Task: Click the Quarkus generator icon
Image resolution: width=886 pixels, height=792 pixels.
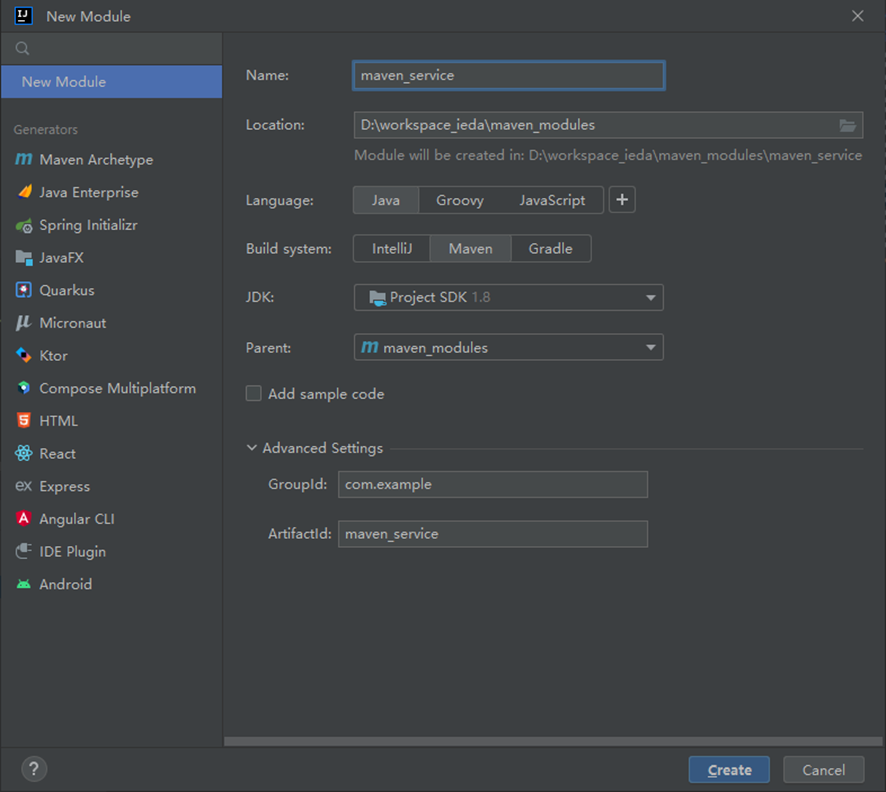Action: [x=24, y=290]
